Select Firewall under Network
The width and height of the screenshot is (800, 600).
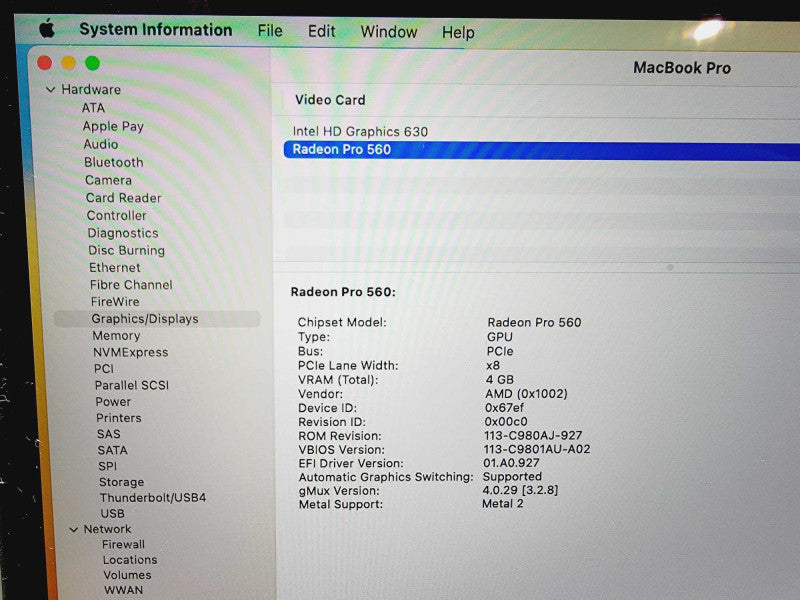[x=123, y=544]
